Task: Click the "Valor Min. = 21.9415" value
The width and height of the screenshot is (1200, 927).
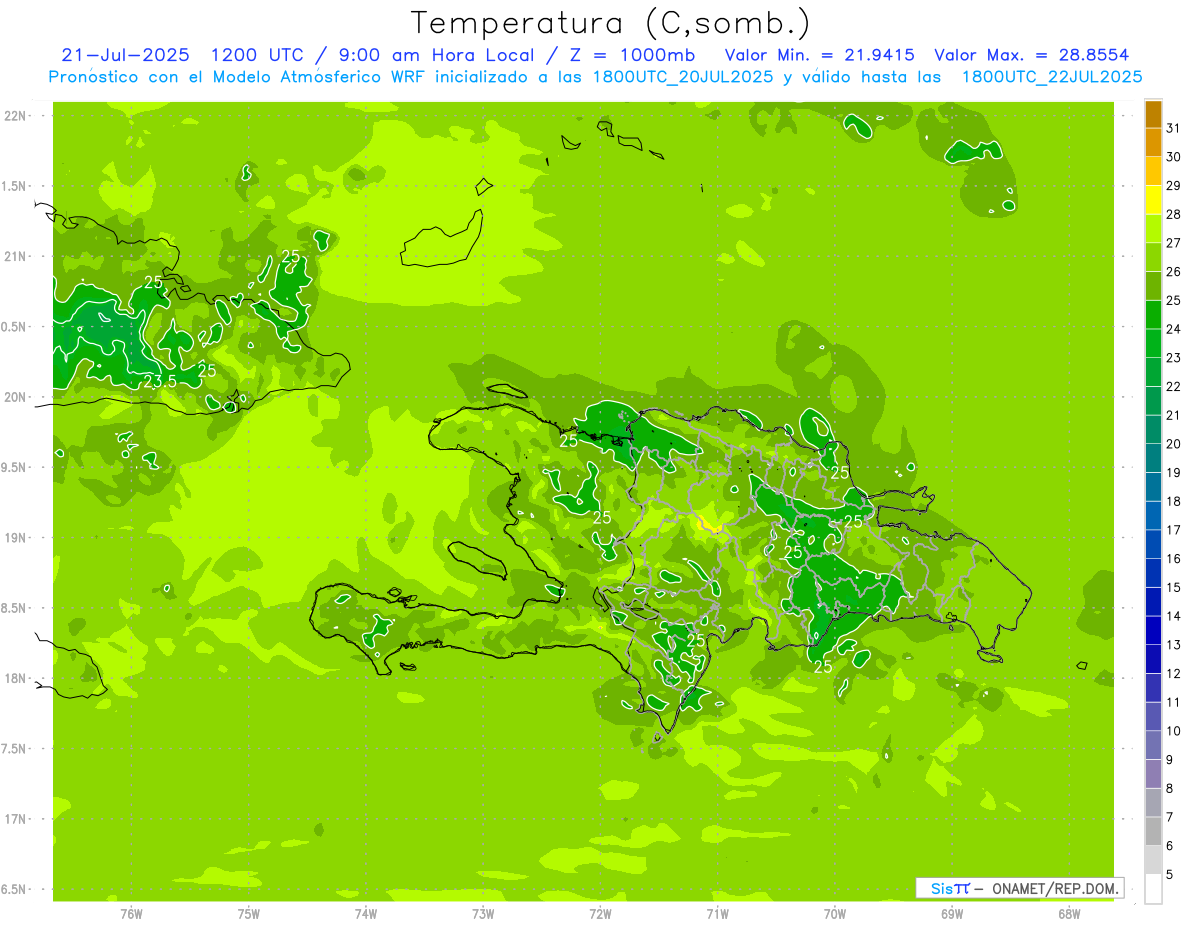Action: coord(820,55)
